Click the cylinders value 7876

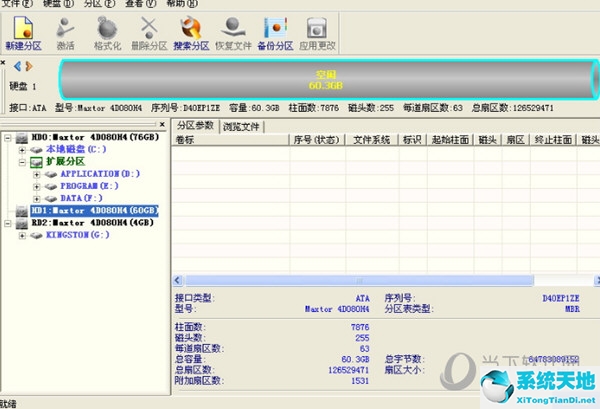tap(360, 328)
